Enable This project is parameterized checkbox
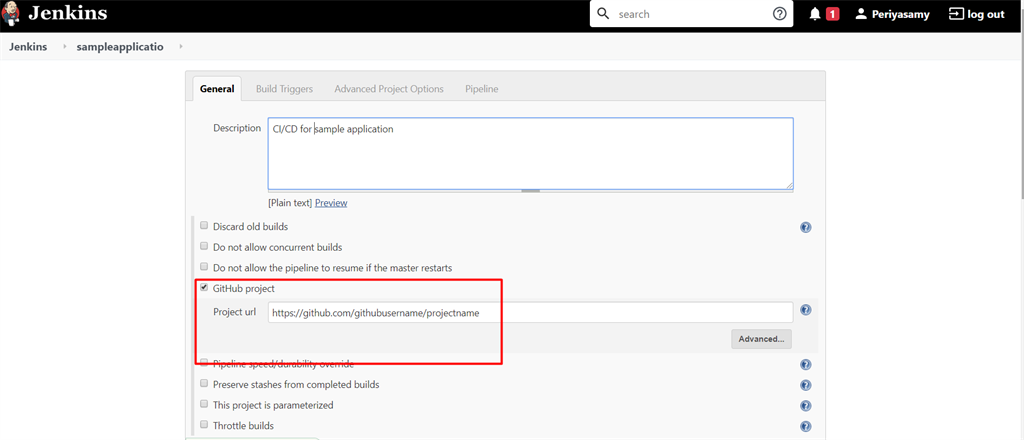This screenshot has height=440, width=1024. (x=204, y=404)
